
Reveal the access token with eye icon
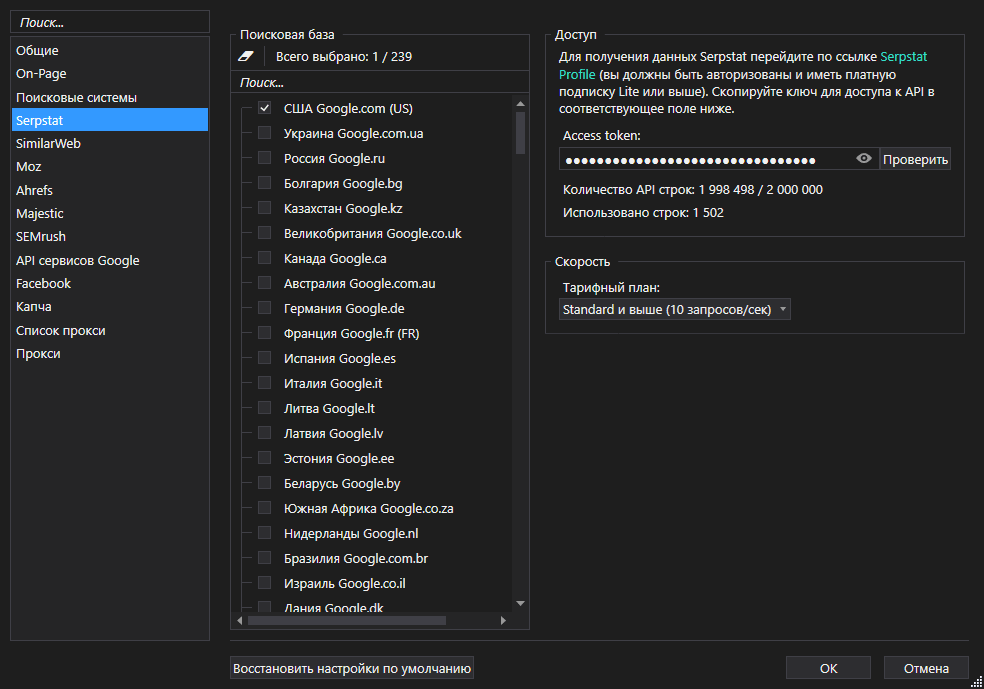864,159
